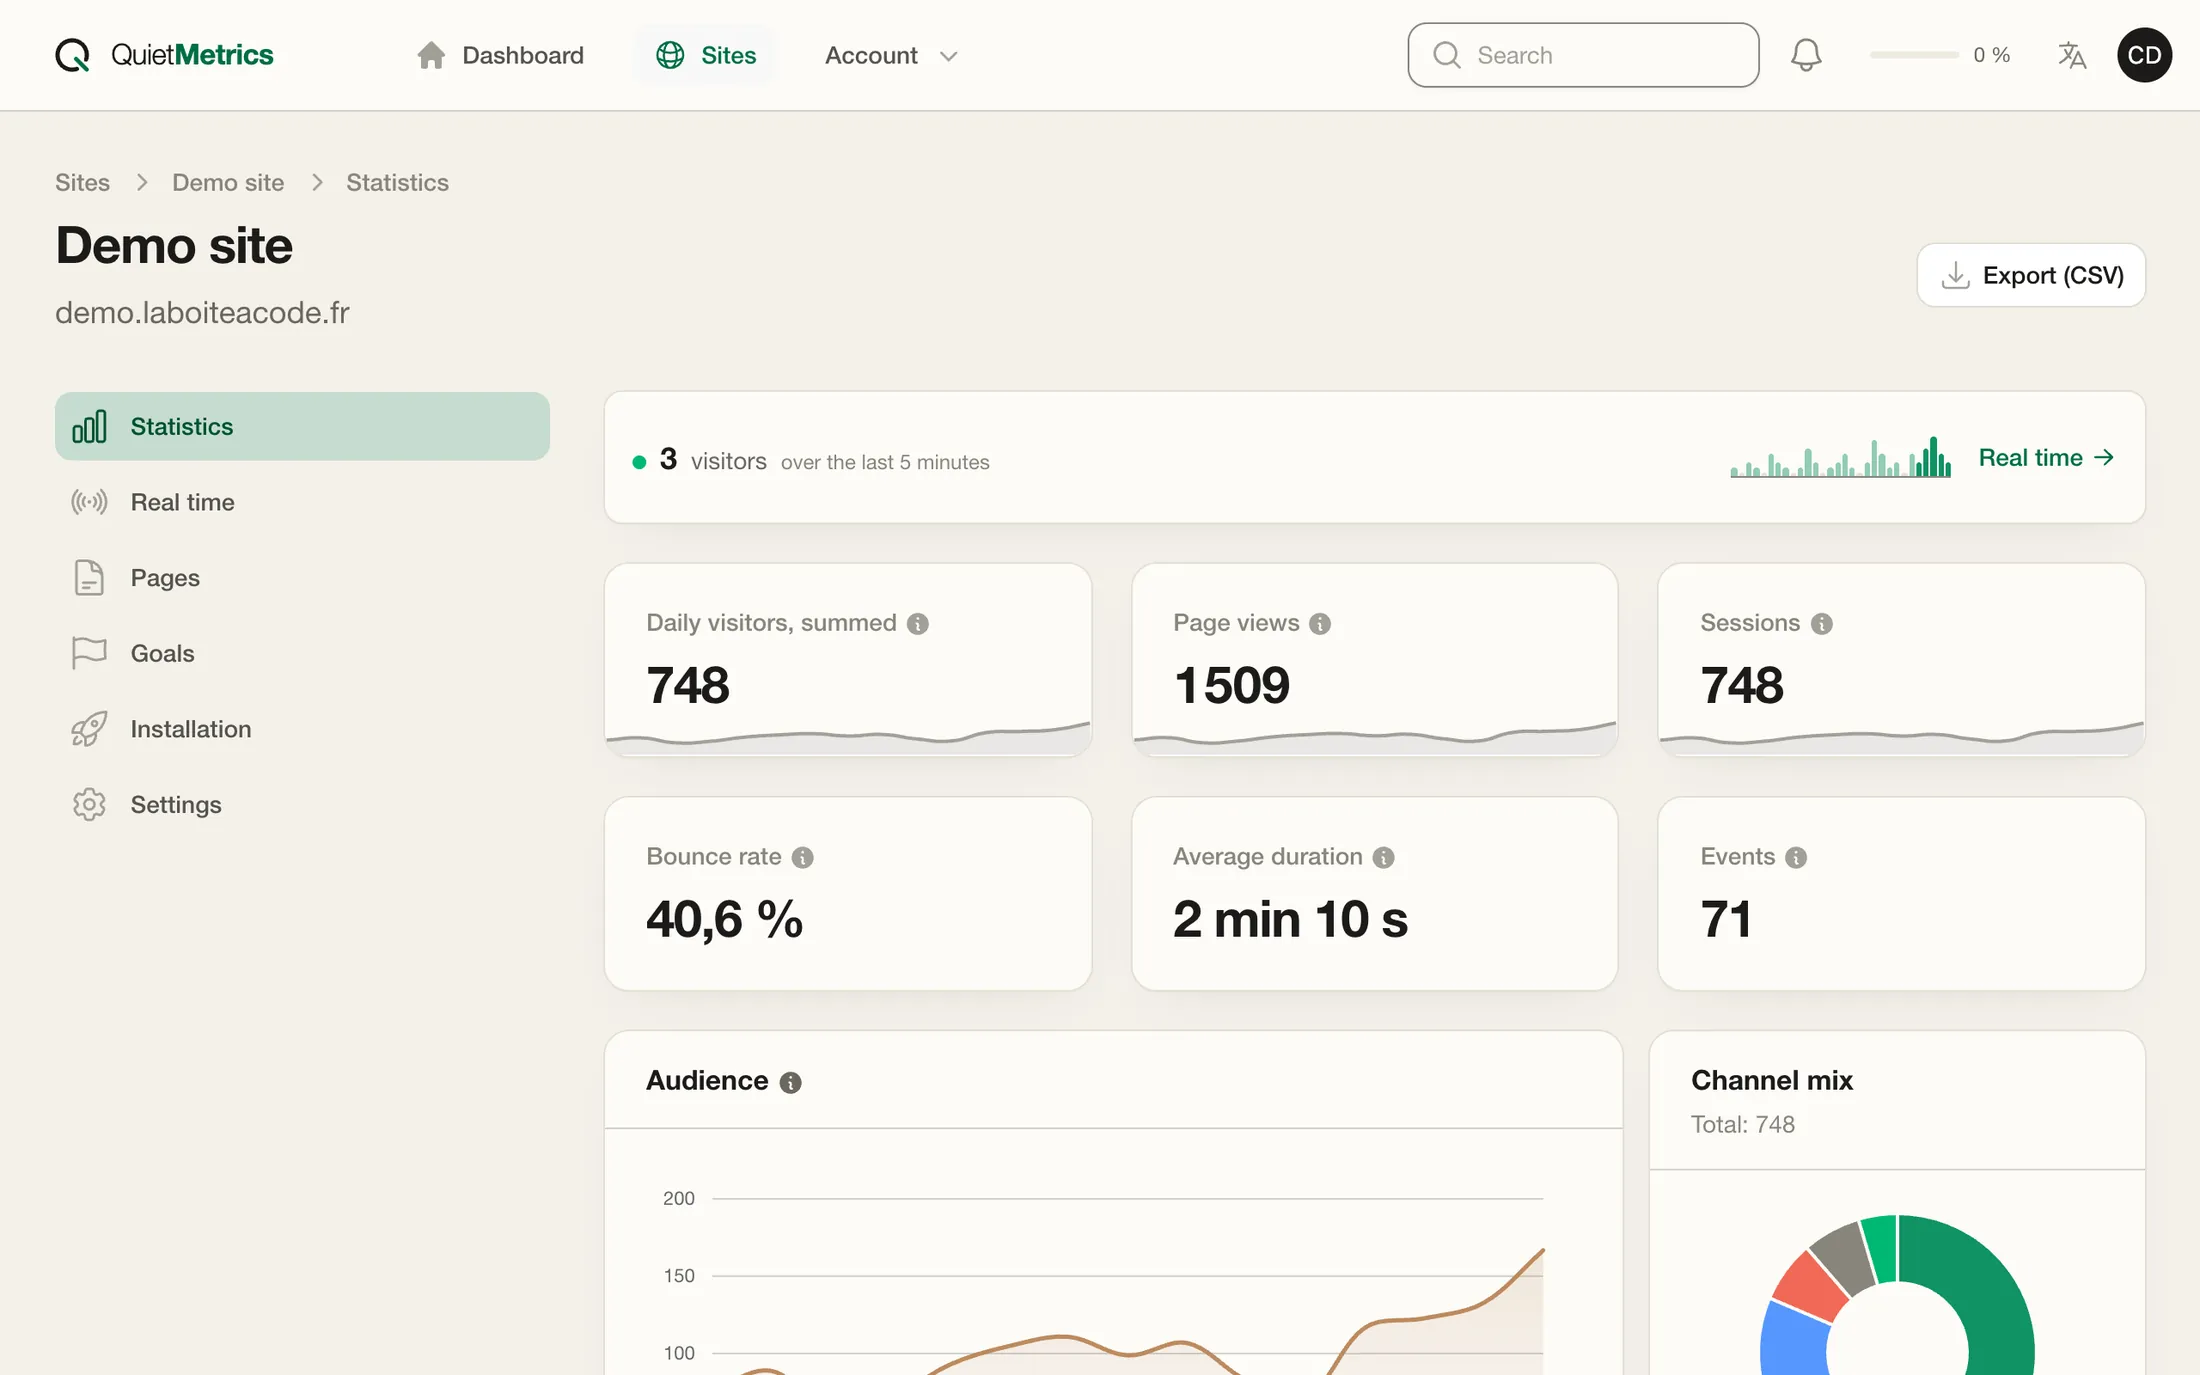Show info for Audience chart

[x=790, y=1083]
